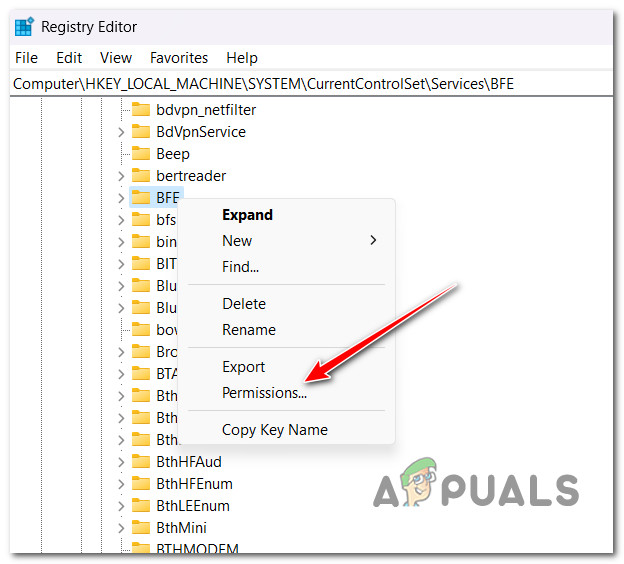
Task: Select the BdVpnService key label
Action: (x=201, y=132)
